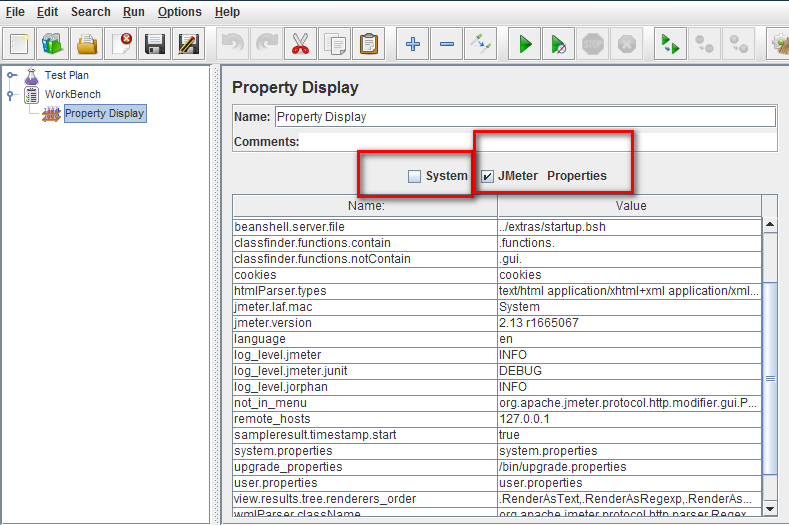The image size is (789, 525).
Task: Click the Cut scissors icon
Action: (299, 44)
